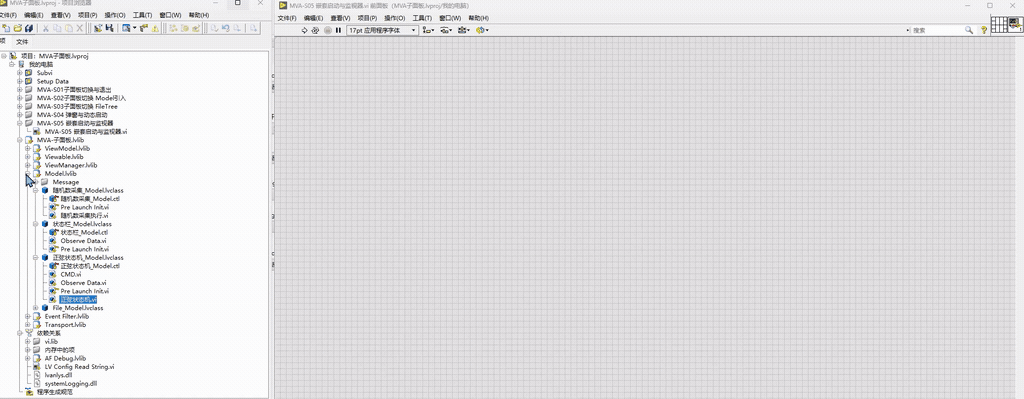1024x399 pixels.
Task: Open the Resize Objects tool
Action: [x=464, y=30]
